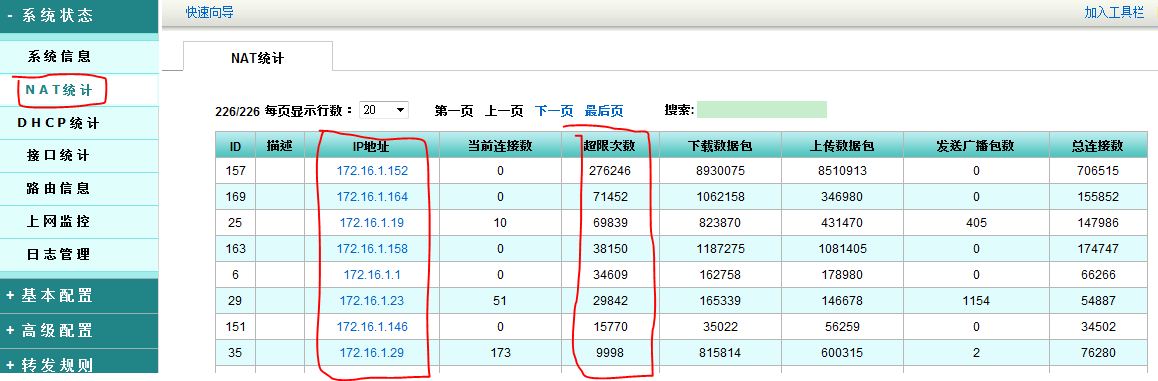Open 接口统计 in the sidebar
The image size is (1158, 381).
point(59,155)
